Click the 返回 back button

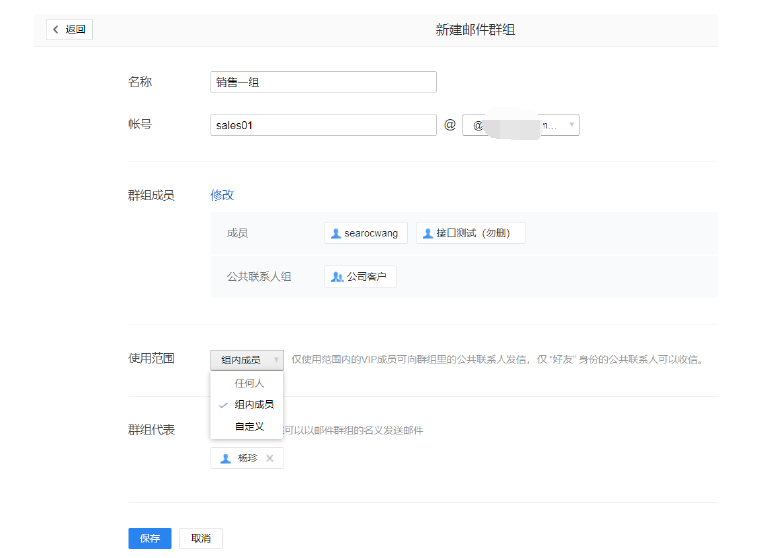coord(69,30)
